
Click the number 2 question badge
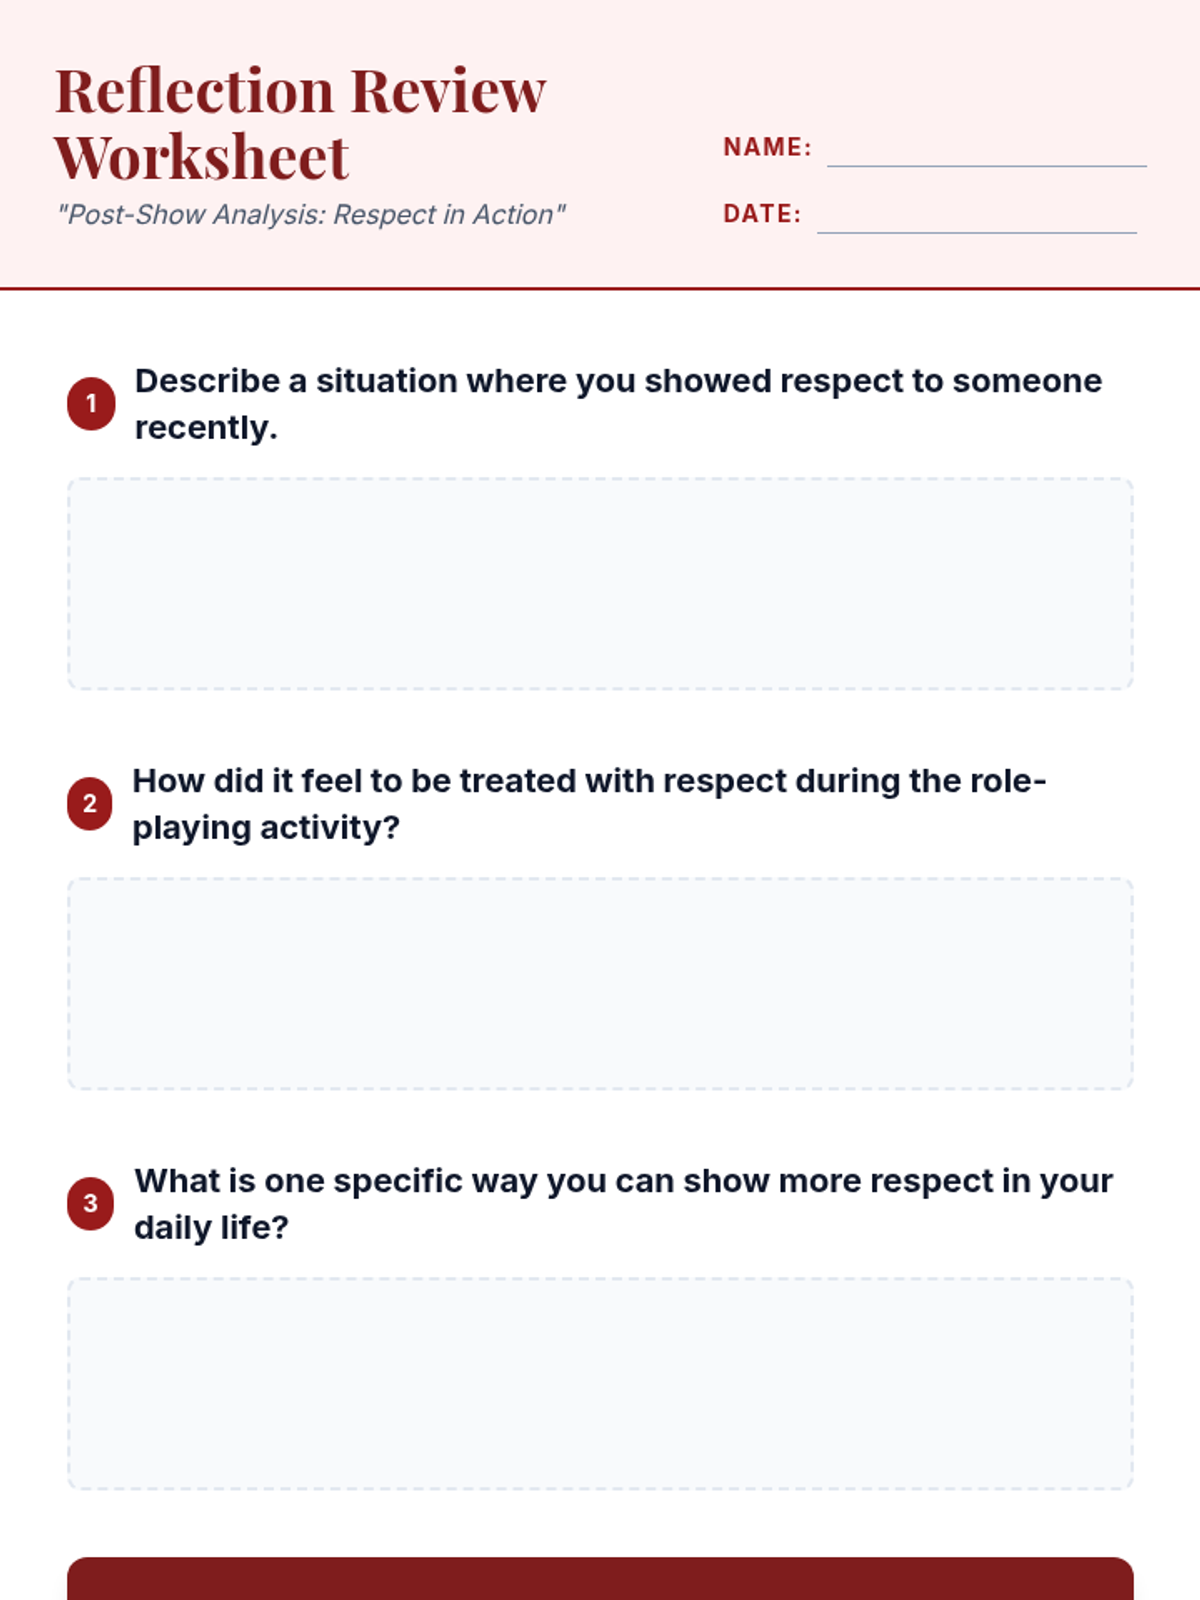click(x=90, y=804)
